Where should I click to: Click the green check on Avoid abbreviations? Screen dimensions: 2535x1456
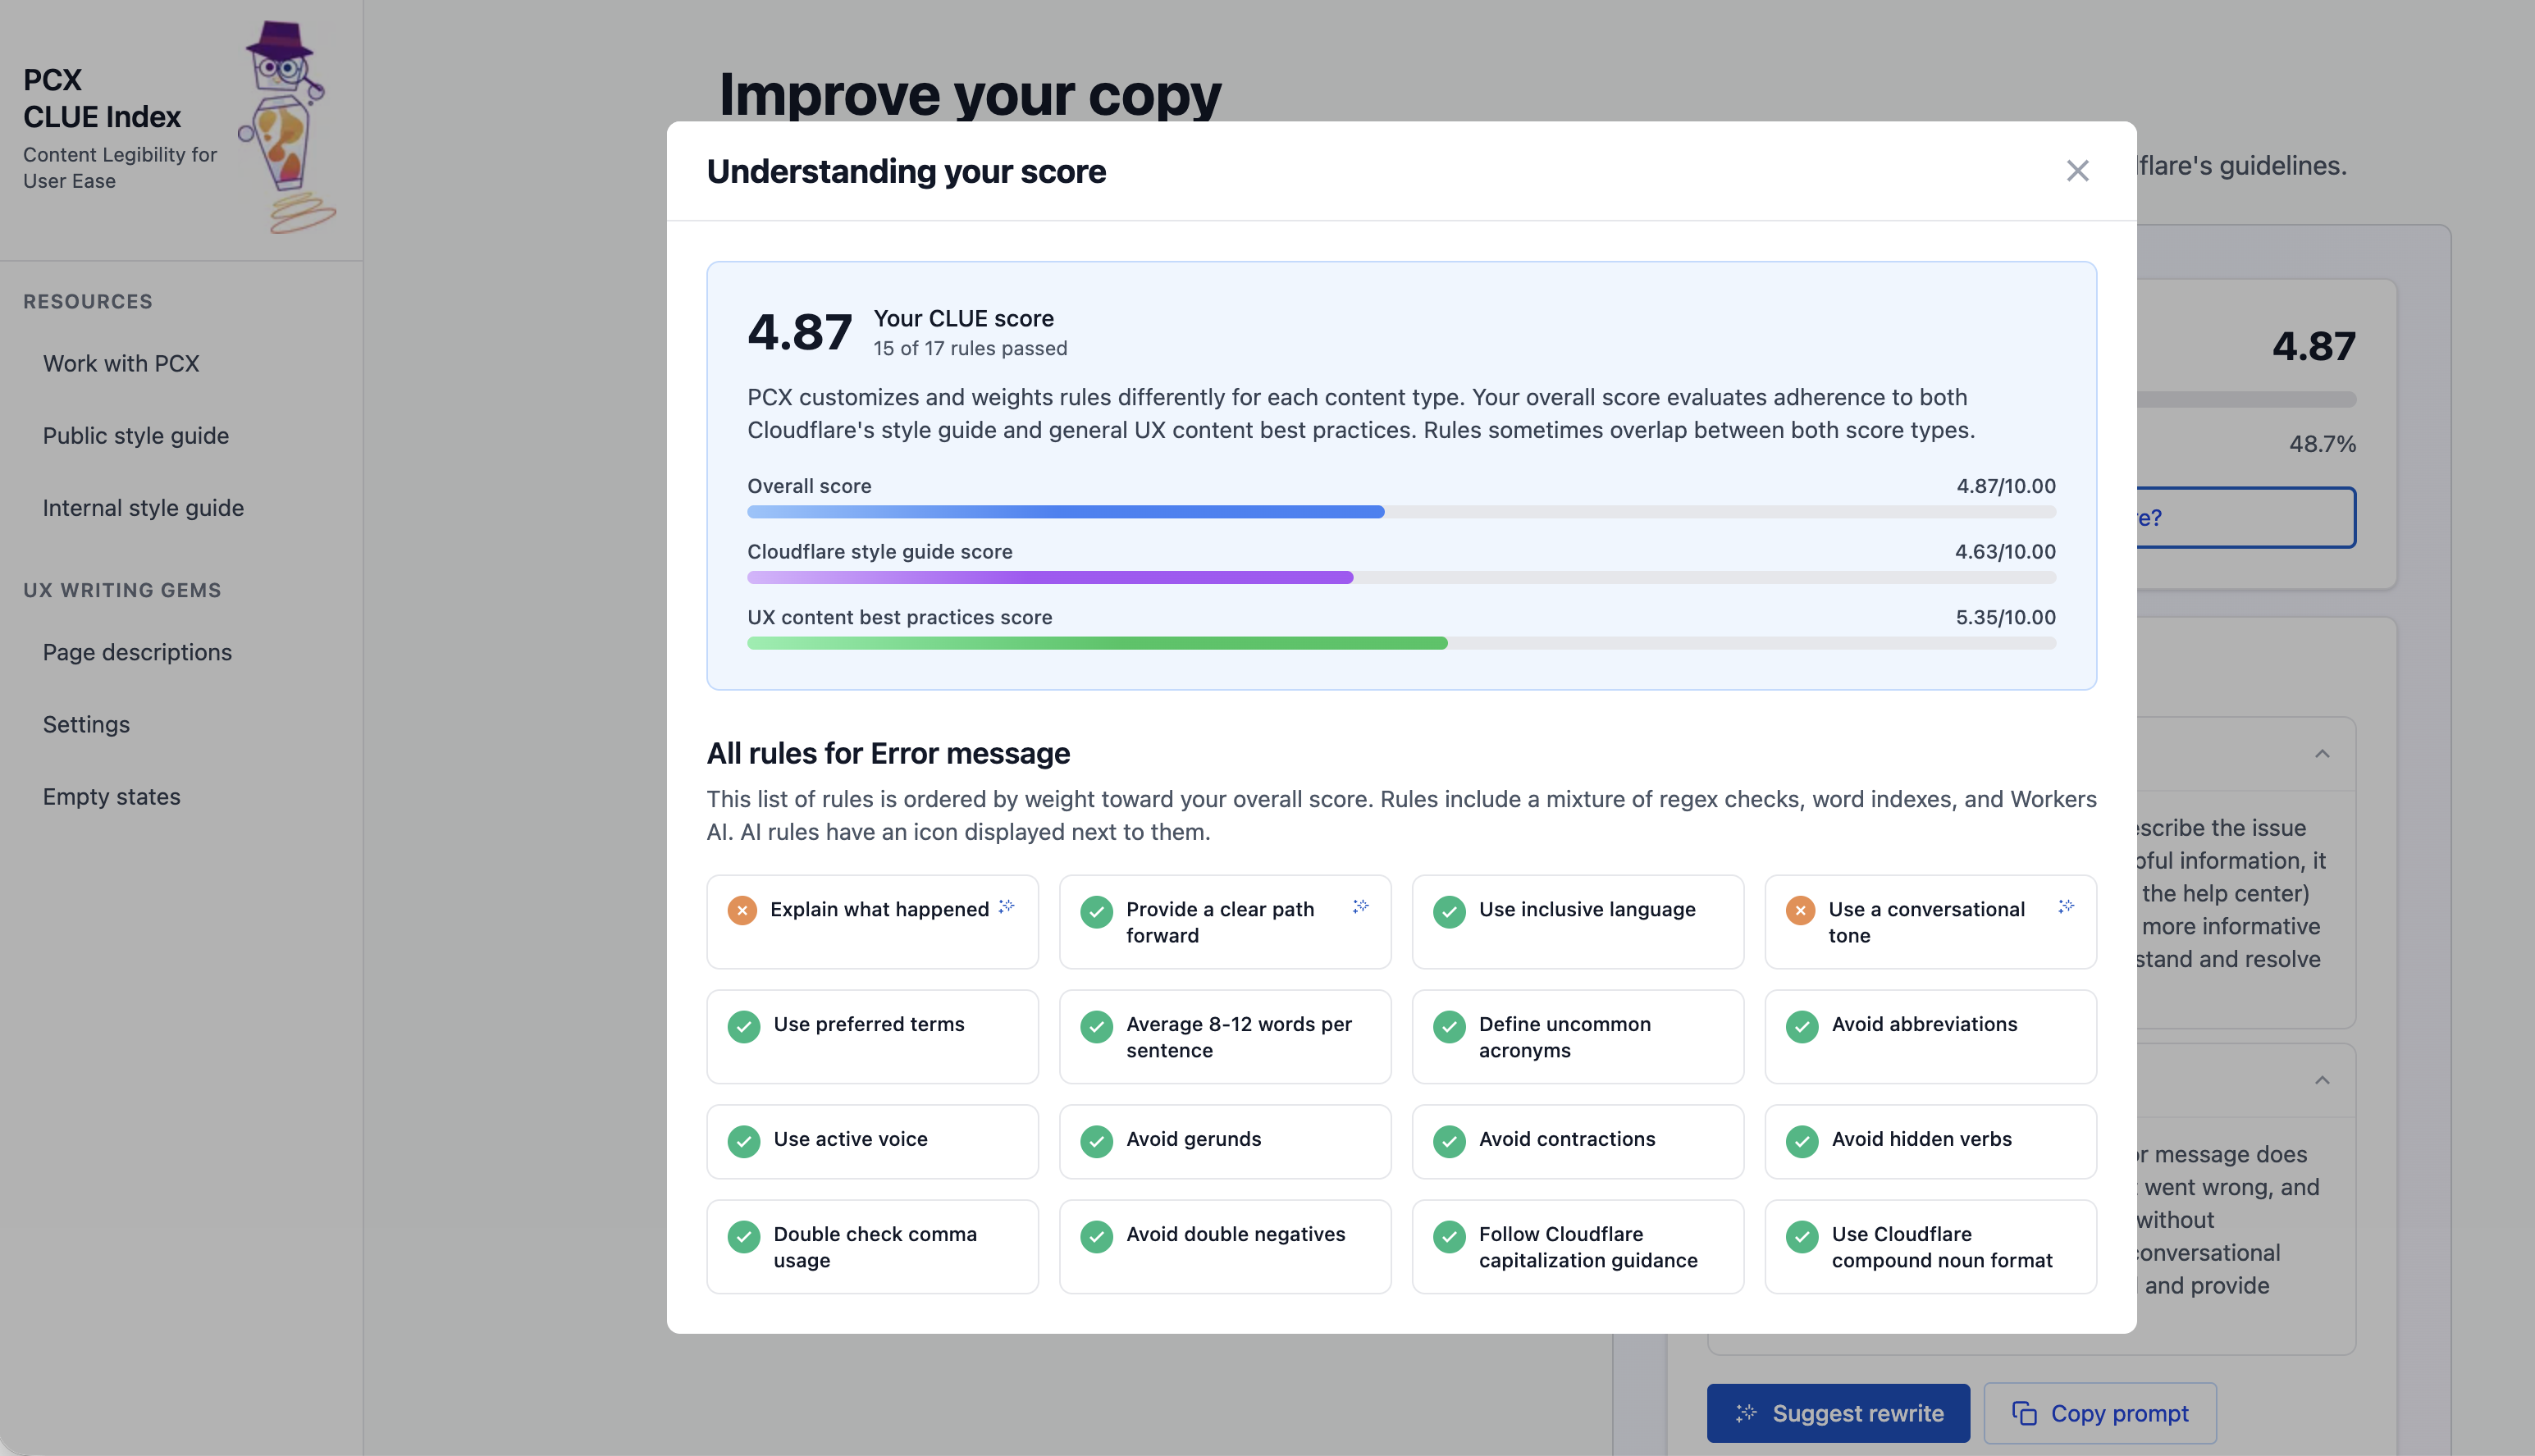[x=1802, y=1027]
